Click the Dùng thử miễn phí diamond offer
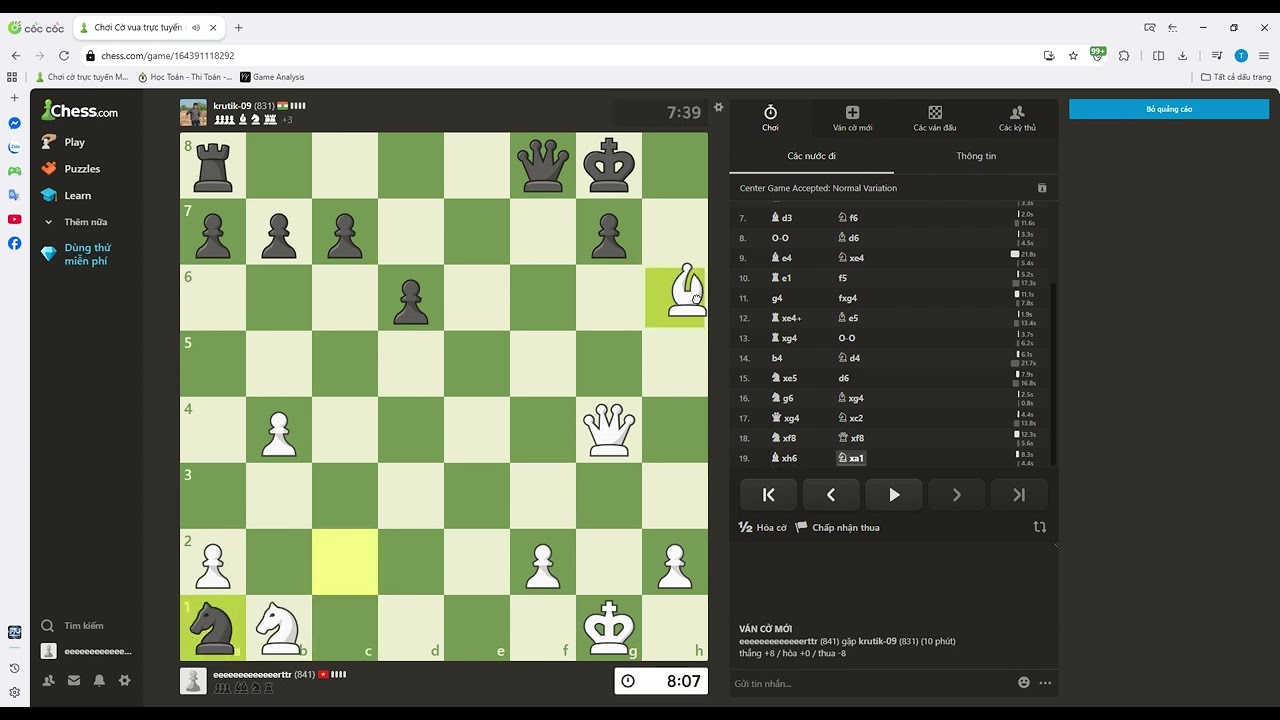 77,254
